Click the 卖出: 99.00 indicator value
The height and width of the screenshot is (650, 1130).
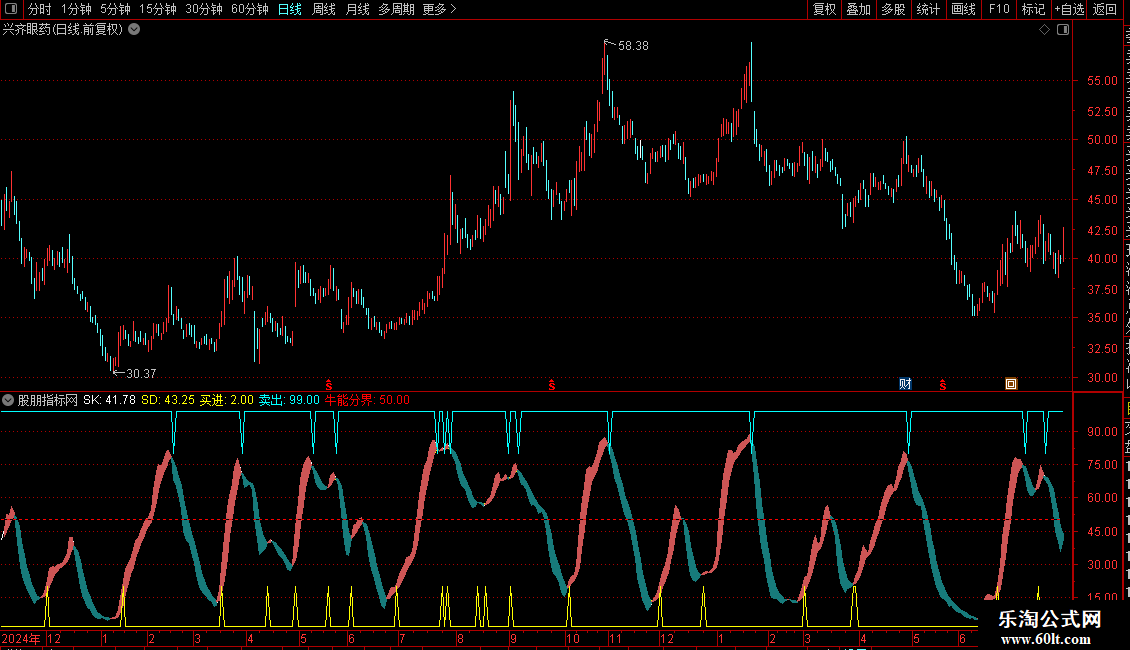click(x=289, y=400)
